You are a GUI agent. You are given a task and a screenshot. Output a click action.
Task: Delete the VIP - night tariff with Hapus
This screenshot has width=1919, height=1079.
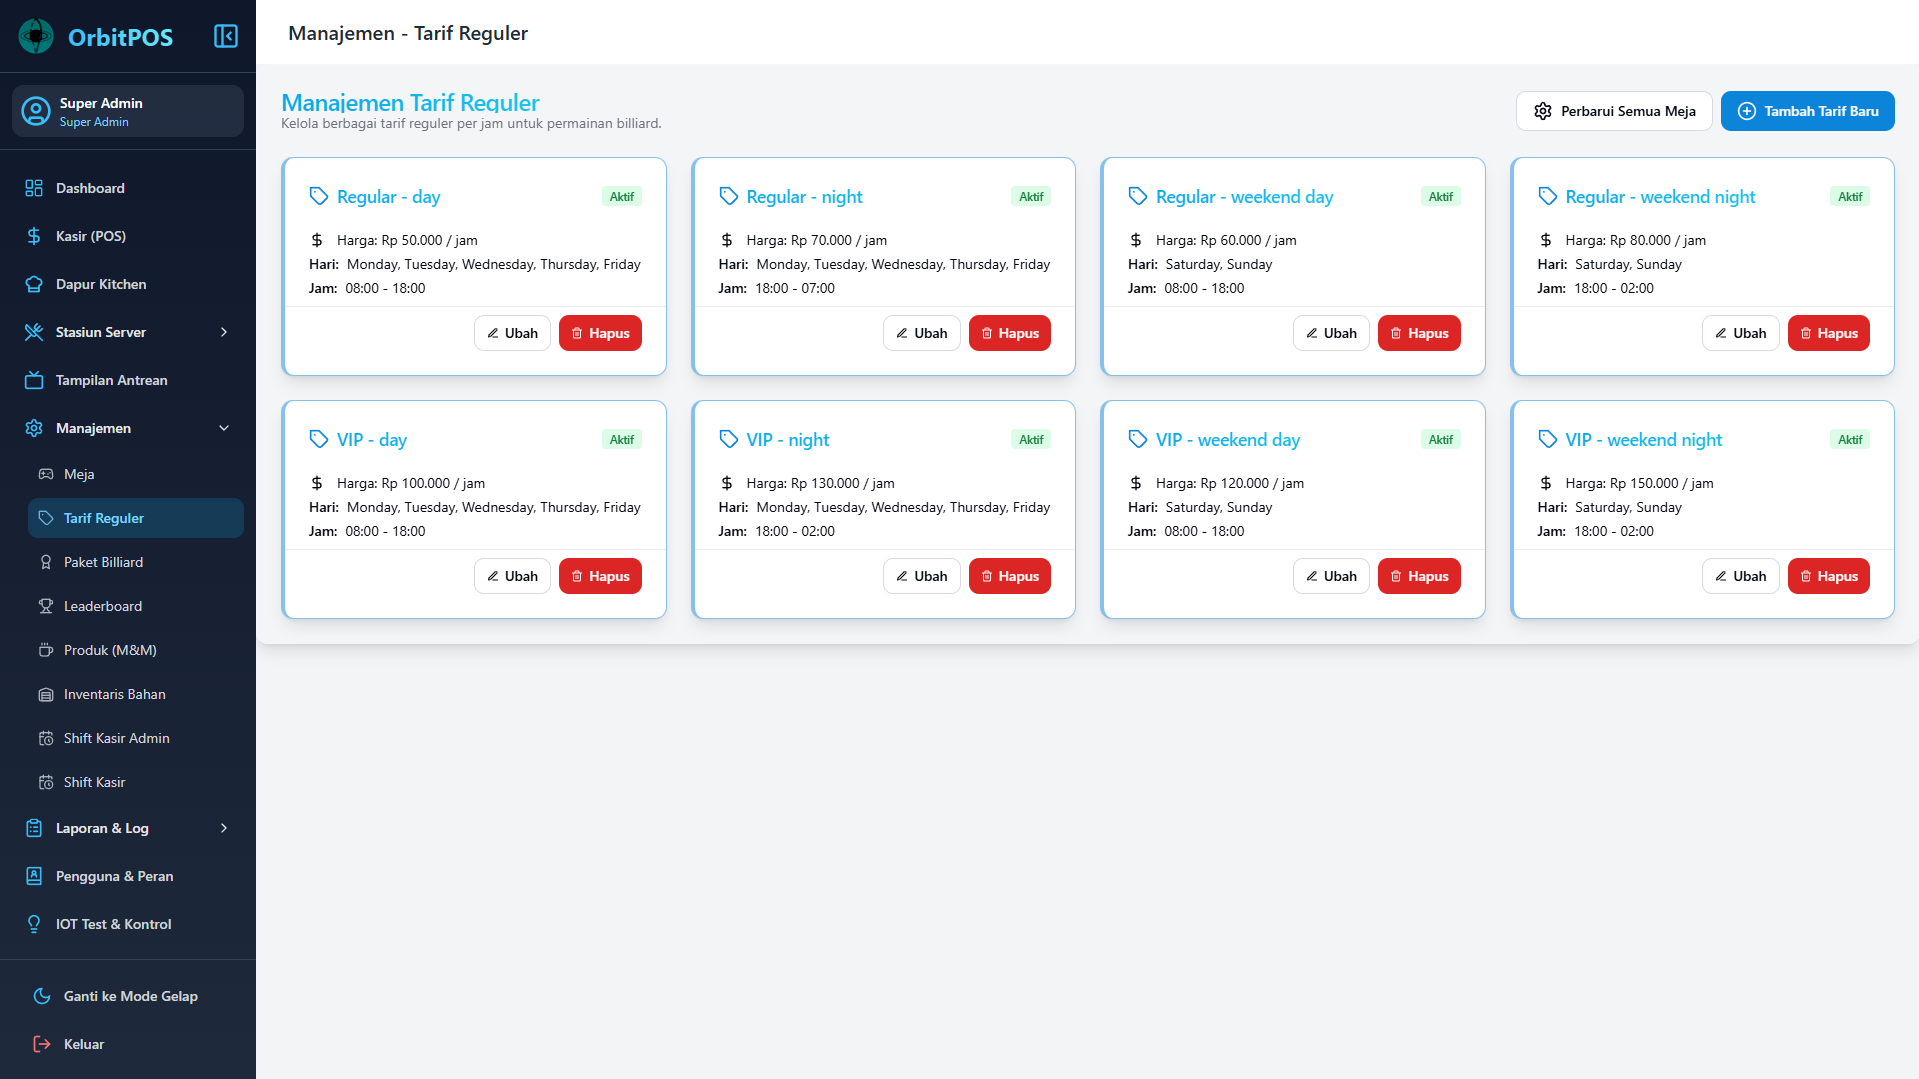click(1009, 576)
